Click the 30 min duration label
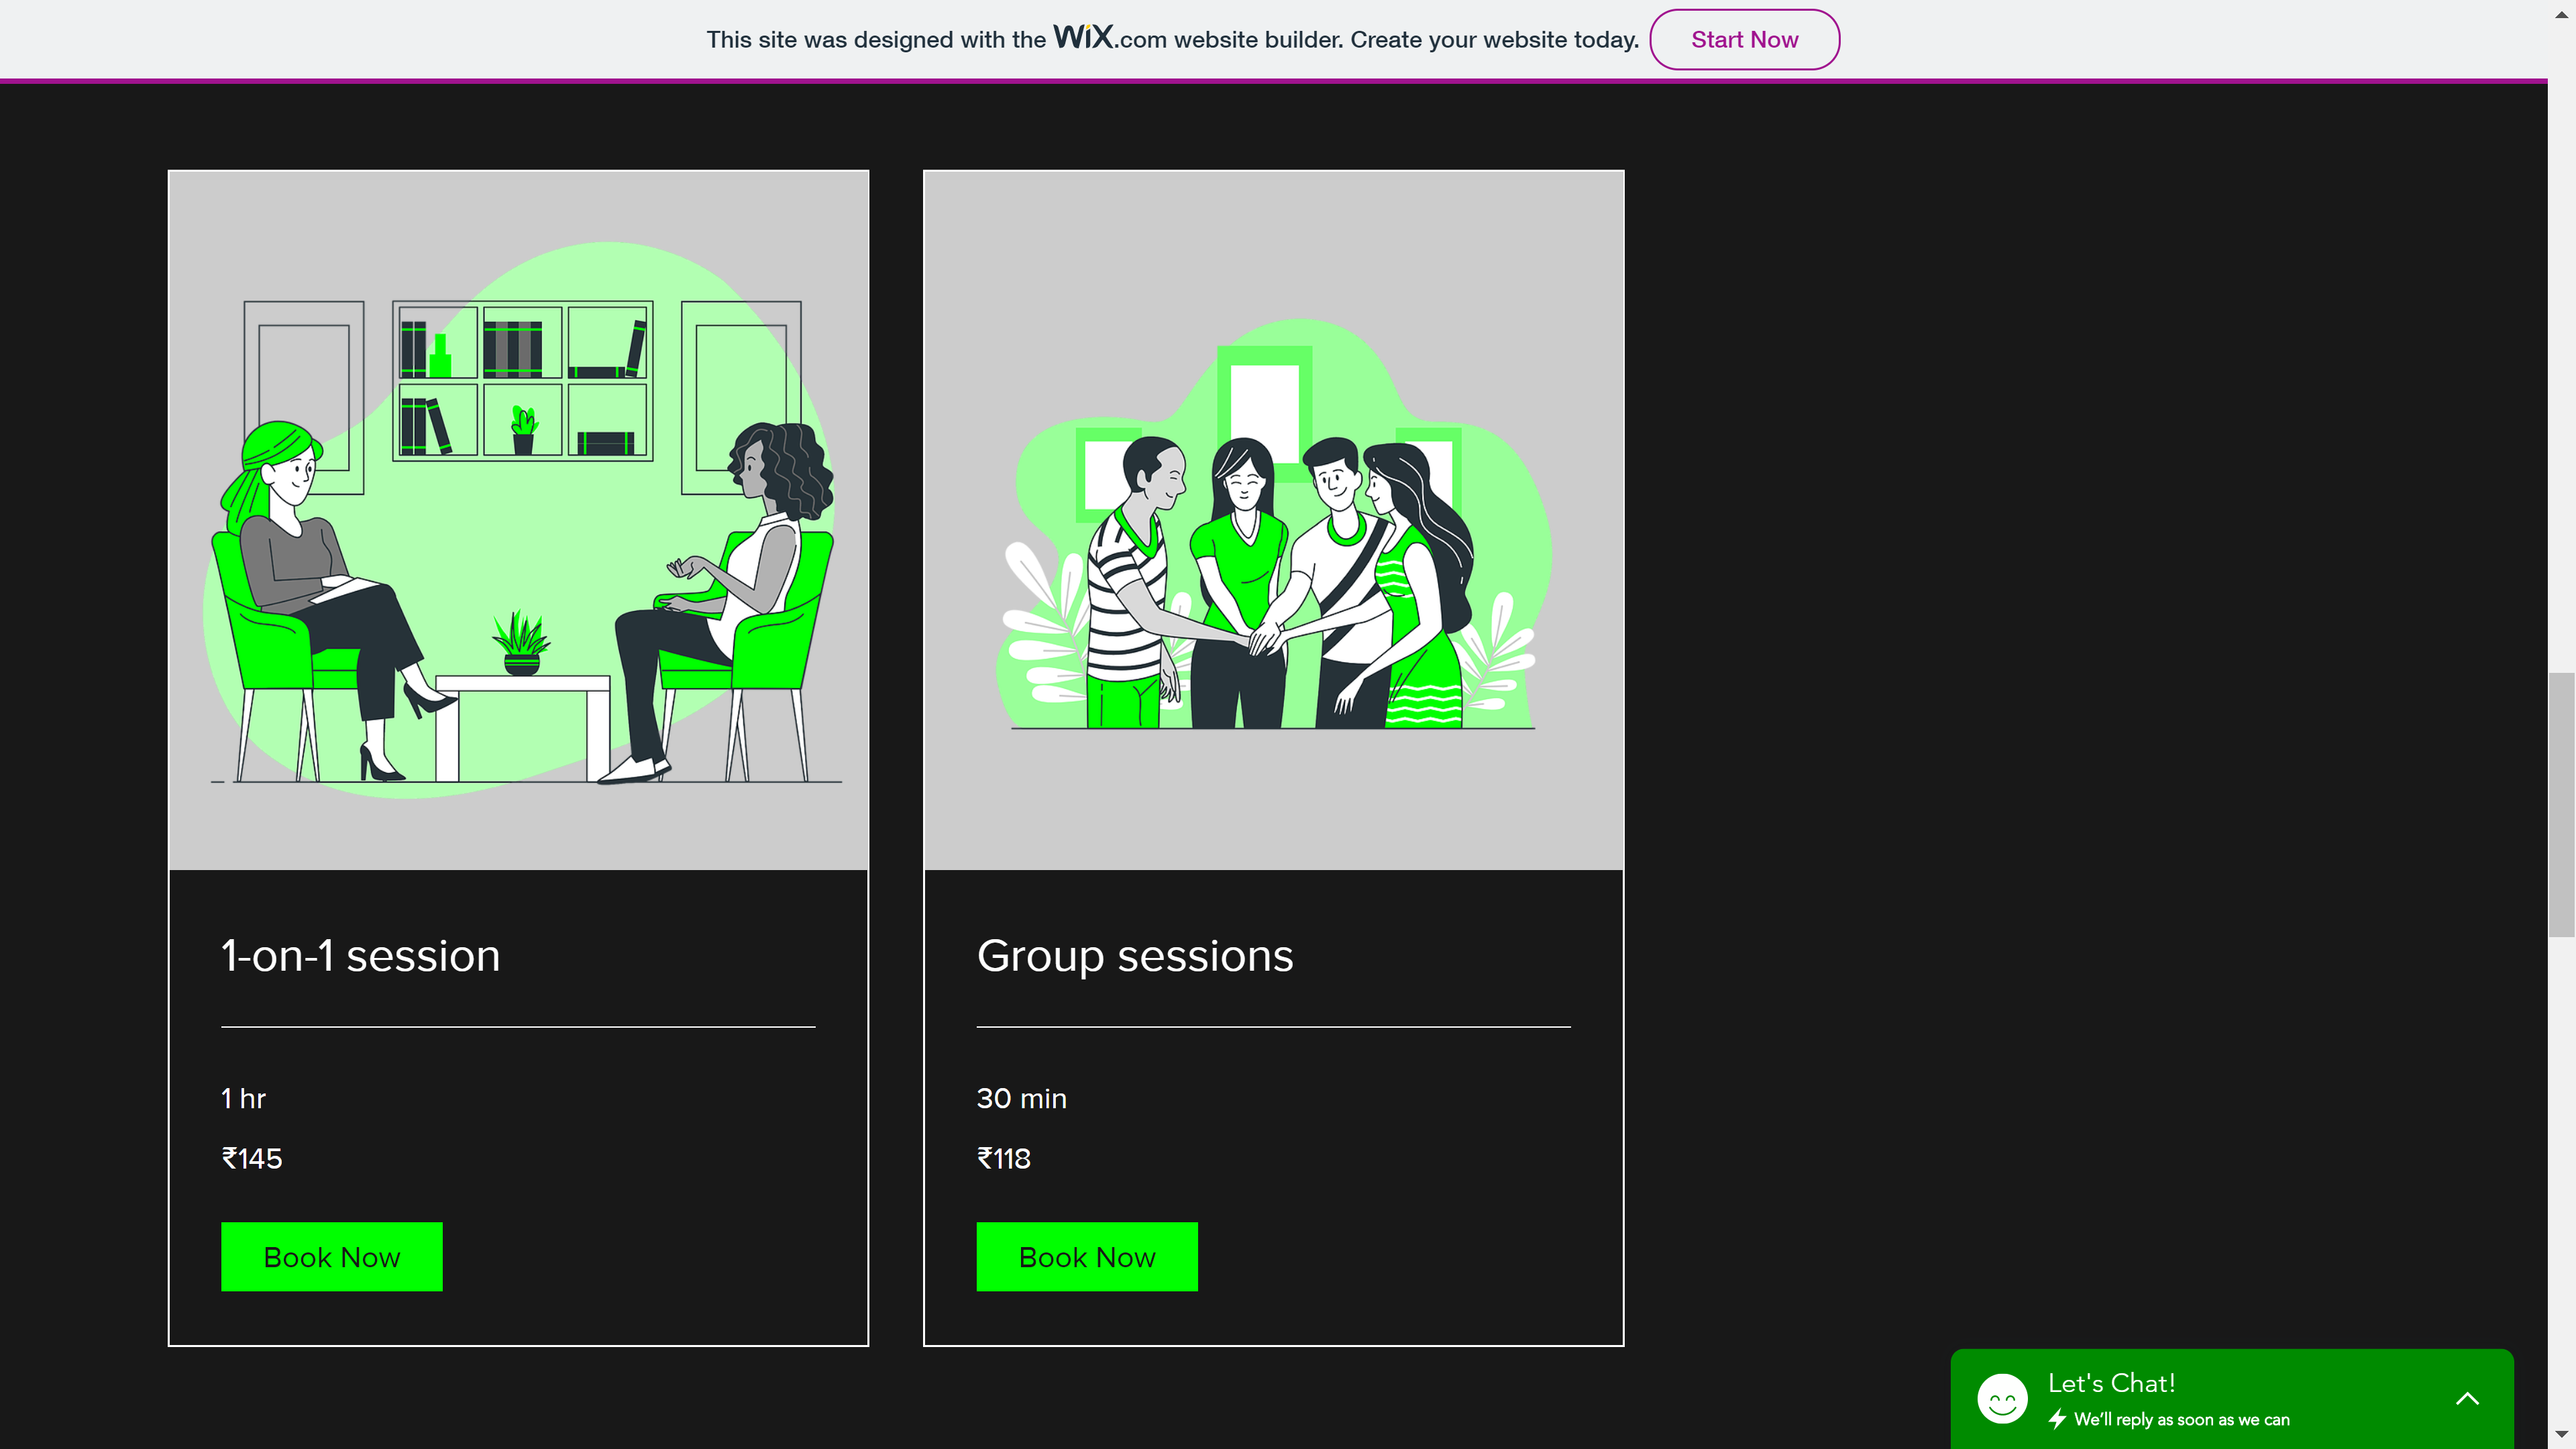Screen dimensions: 2576x1449 (x=1022, y=1098)
